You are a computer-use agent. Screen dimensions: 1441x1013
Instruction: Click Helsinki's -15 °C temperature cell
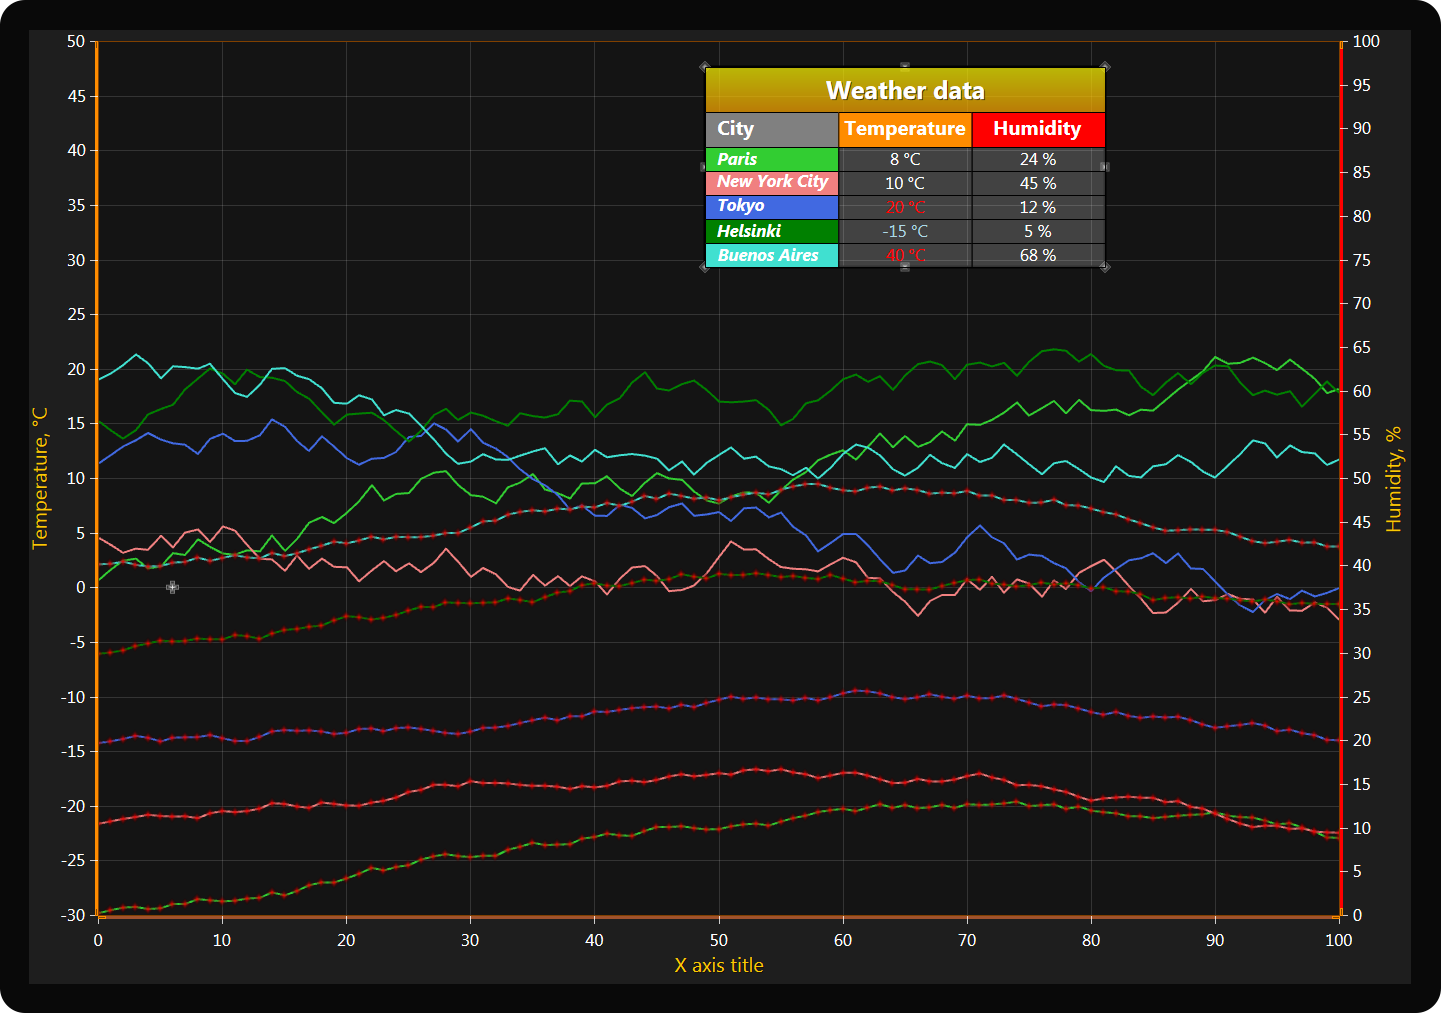click(x=905, y=231)
